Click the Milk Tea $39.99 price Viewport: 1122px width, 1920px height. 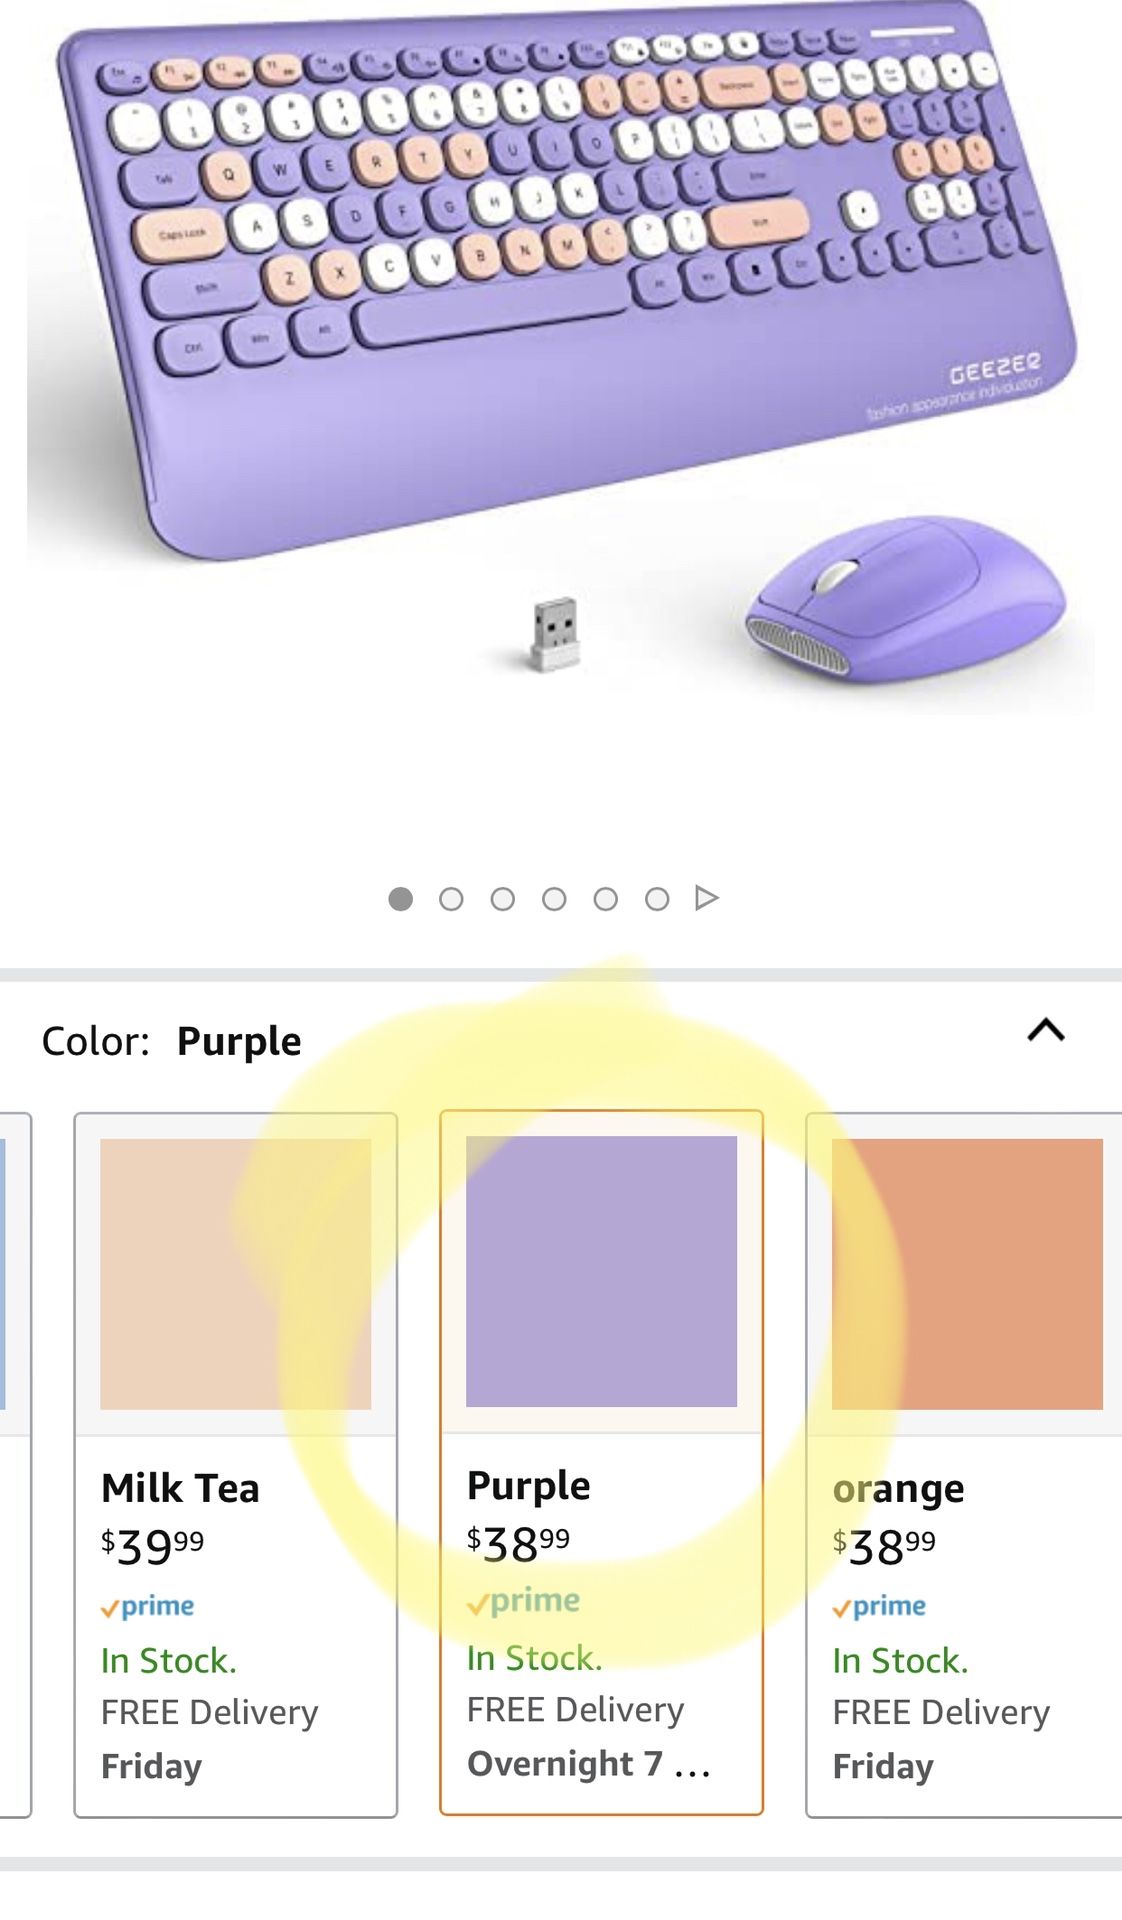pyautogui.click(x=152, y=1546)
